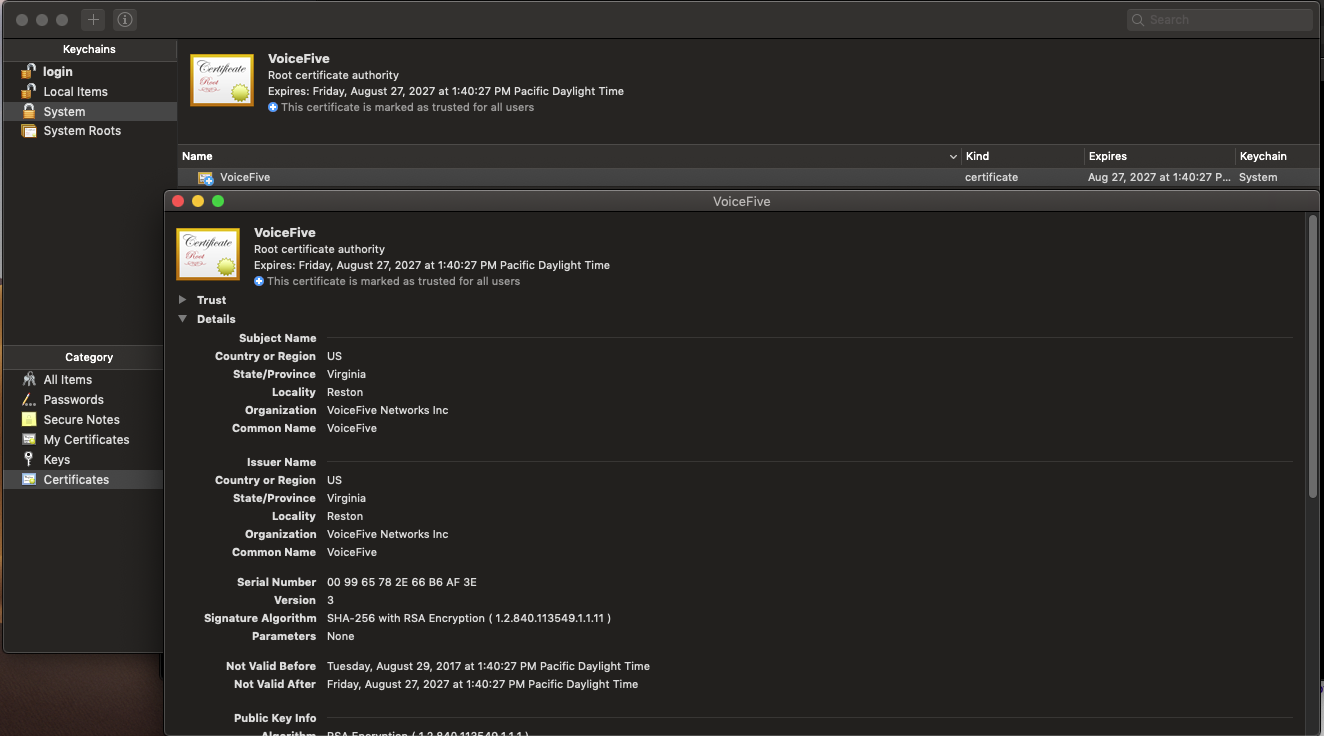This screenshot has width=1324, height=736.
Task: Click the info toolbar button
Action: pos(124,20)
